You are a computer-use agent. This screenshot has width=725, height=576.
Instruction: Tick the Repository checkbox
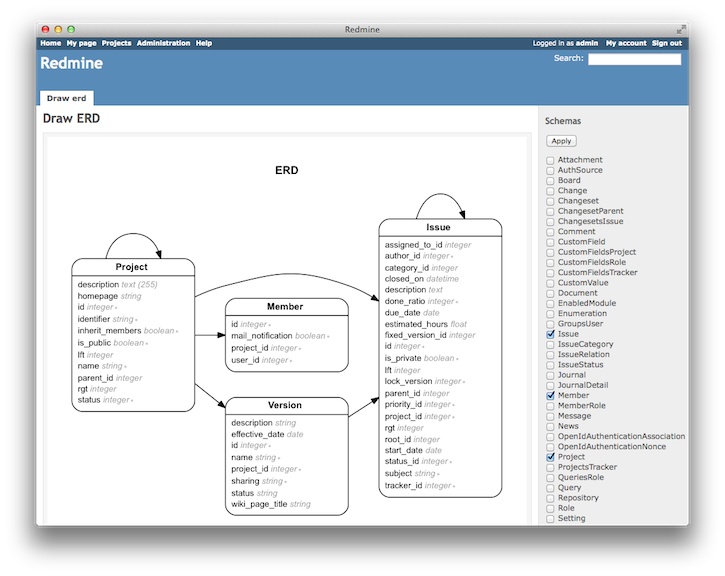550,498
